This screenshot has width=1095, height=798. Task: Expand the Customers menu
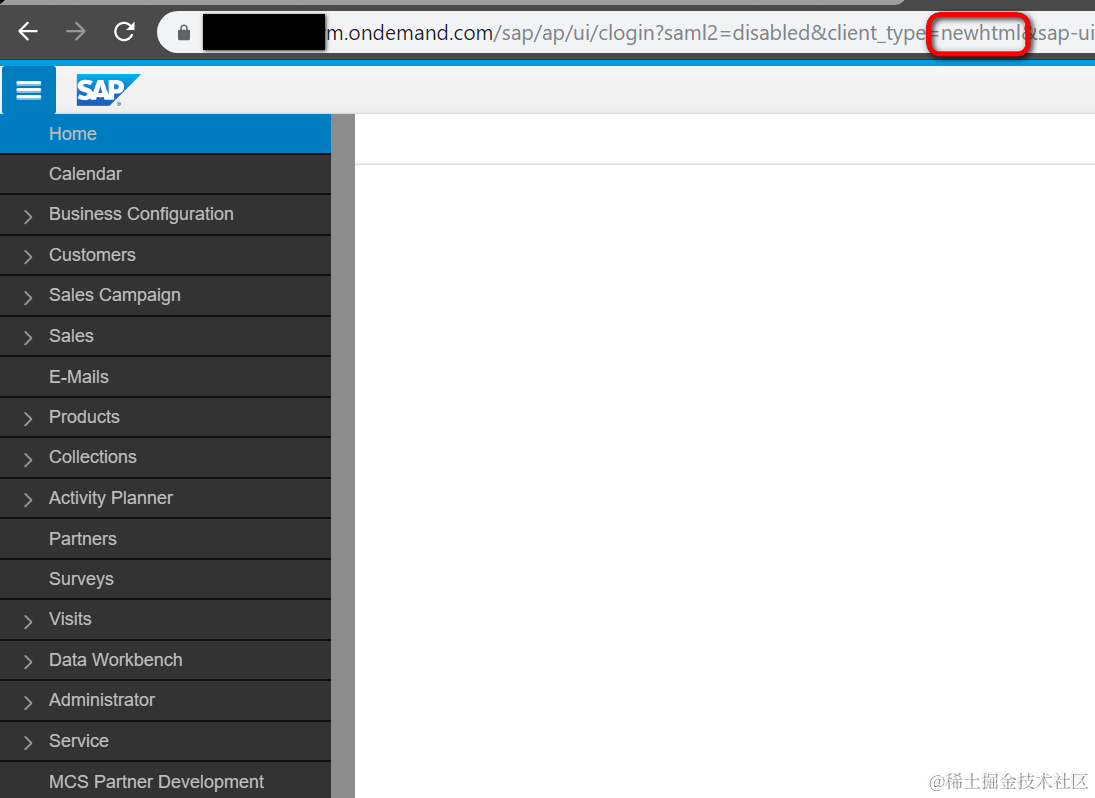(x=92, y=255)
